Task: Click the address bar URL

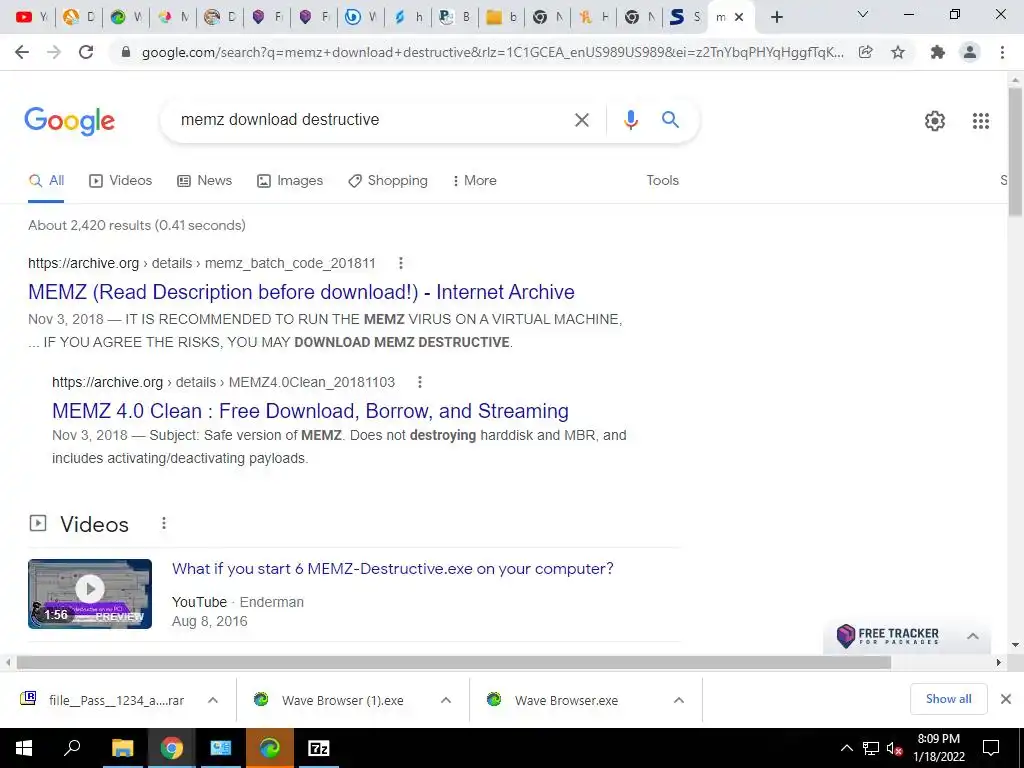Action: [x=492, y=52]
